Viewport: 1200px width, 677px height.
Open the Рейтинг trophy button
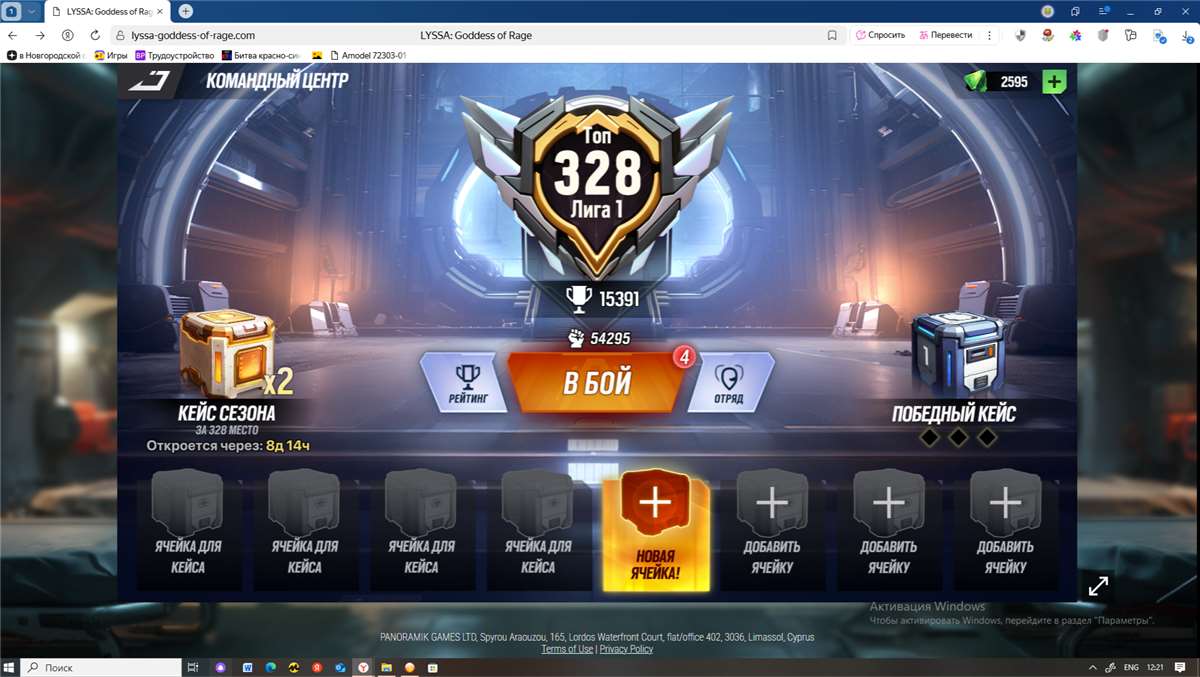465,382
